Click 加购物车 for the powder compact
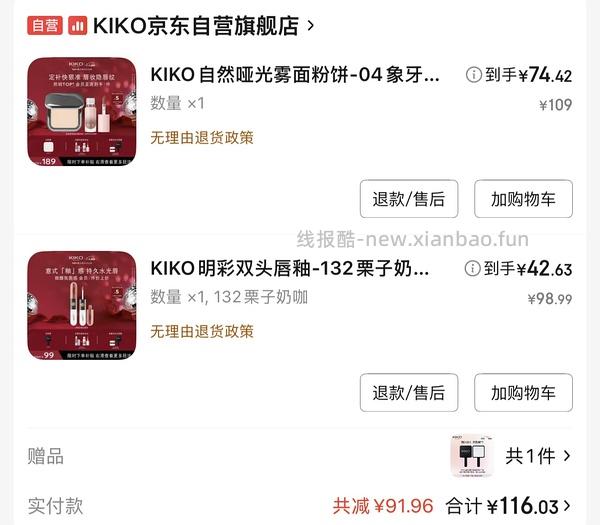The width and height of the screenshot is (600, 525). tap(523, 199)
